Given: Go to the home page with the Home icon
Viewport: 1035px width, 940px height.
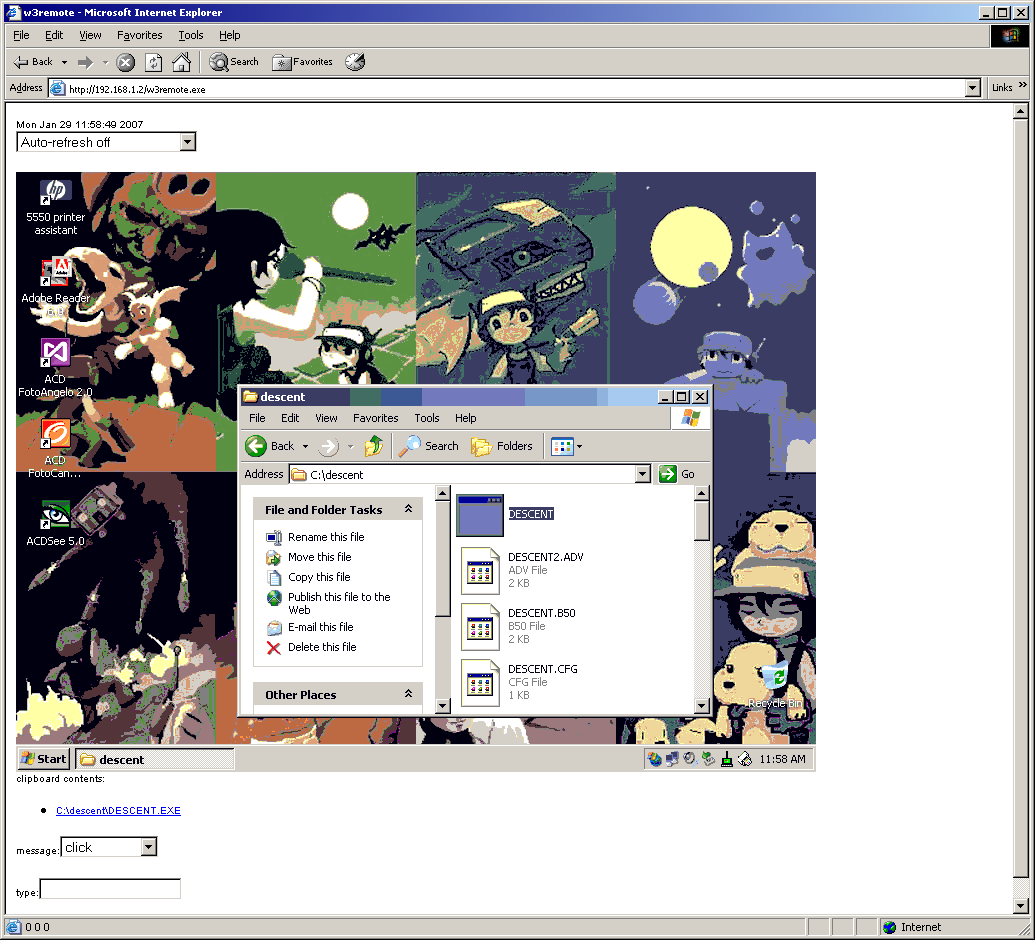Looking at the screenshot, I should pos(182,63).
